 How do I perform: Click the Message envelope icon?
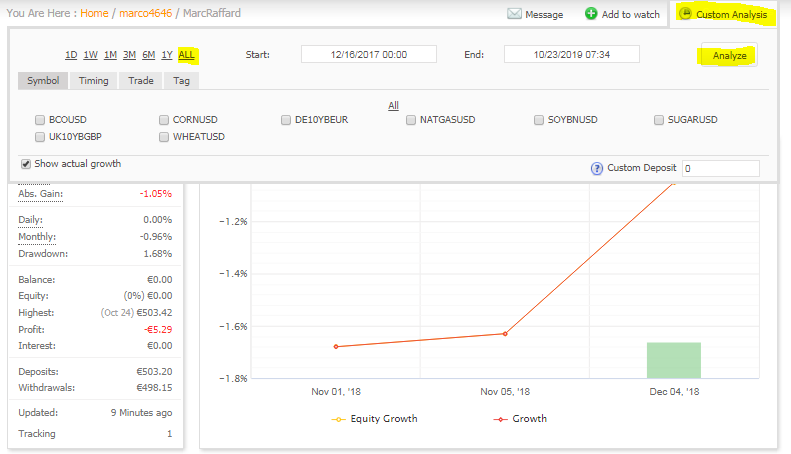tap(515, 14)
